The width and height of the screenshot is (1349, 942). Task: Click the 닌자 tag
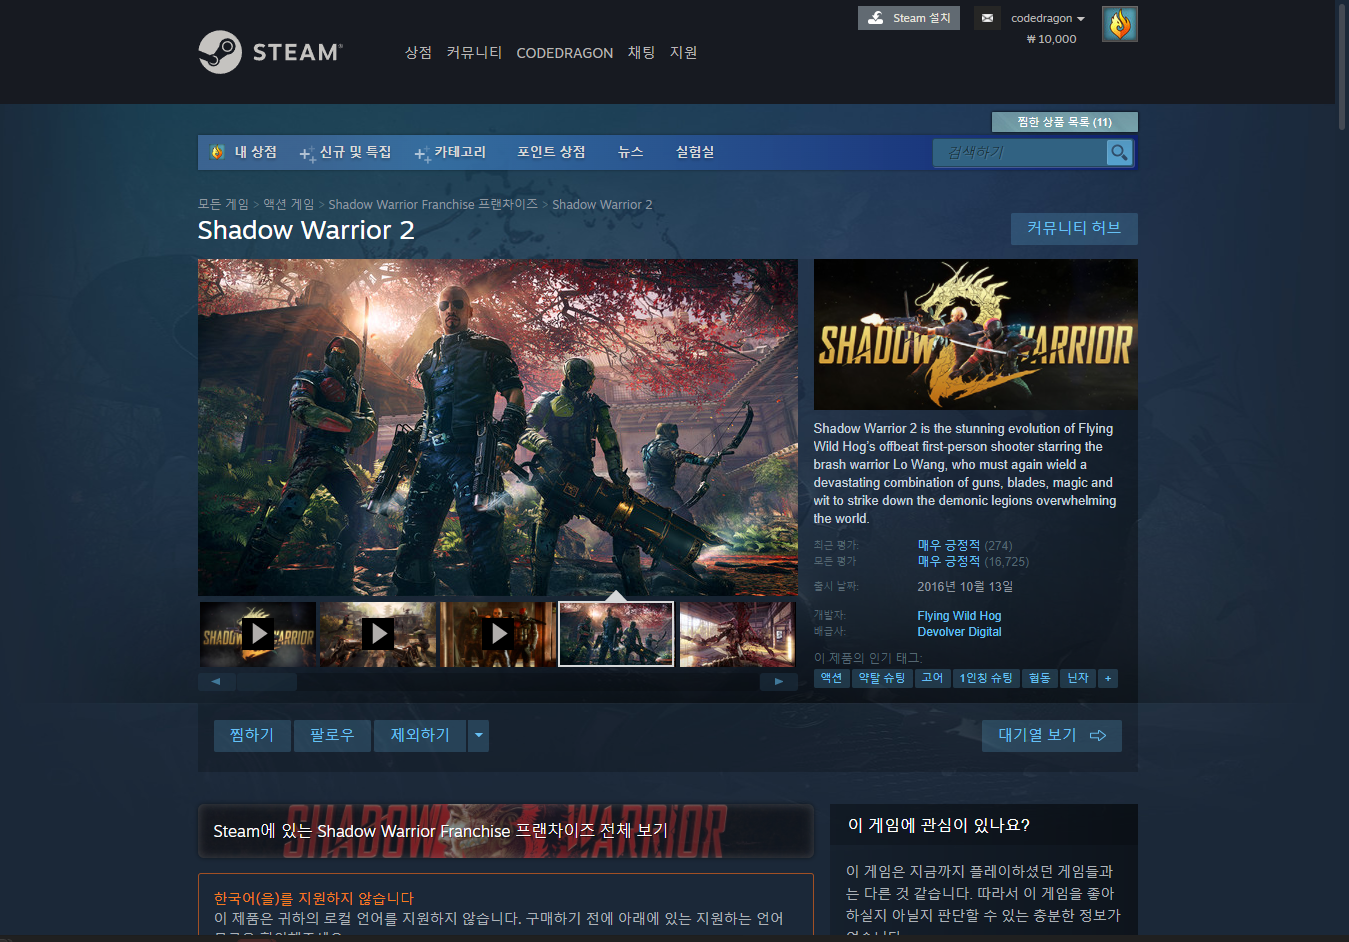coord(1078,679)
